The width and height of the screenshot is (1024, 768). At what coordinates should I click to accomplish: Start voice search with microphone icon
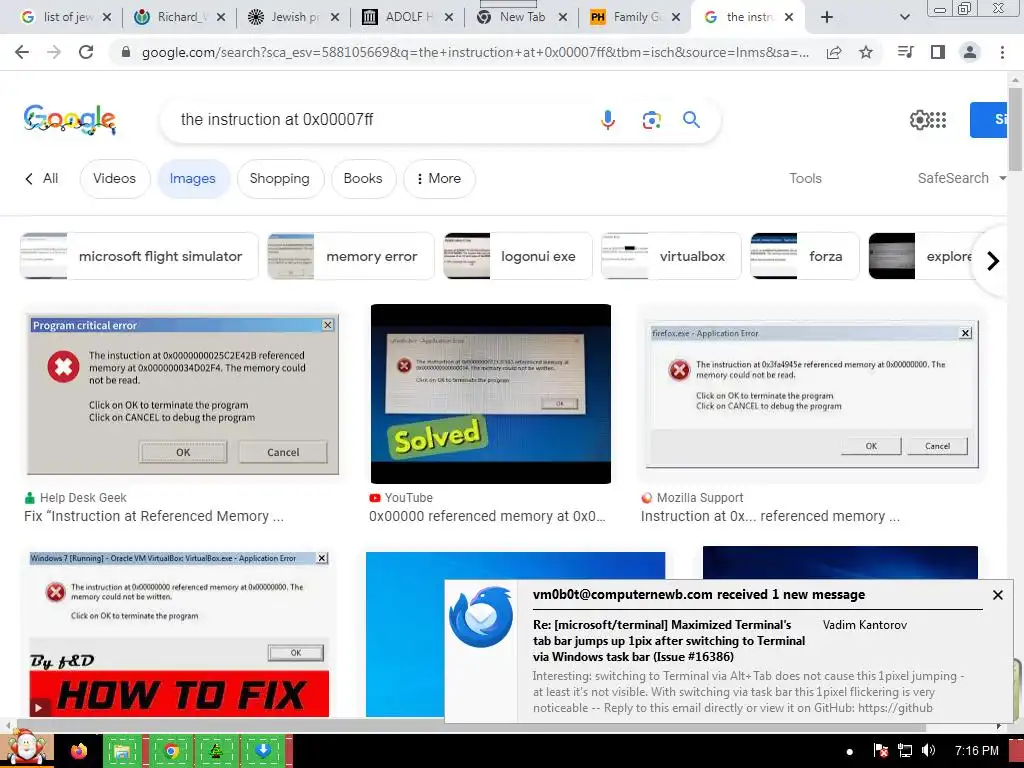[x=607, y=120]
